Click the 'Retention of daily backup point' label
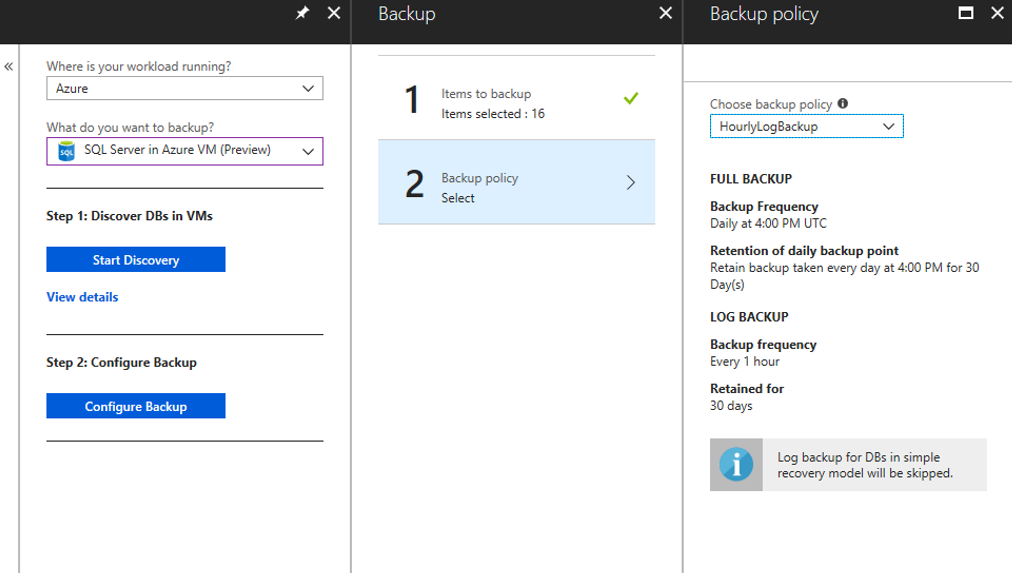1012x573 pixels. [804, 250]
